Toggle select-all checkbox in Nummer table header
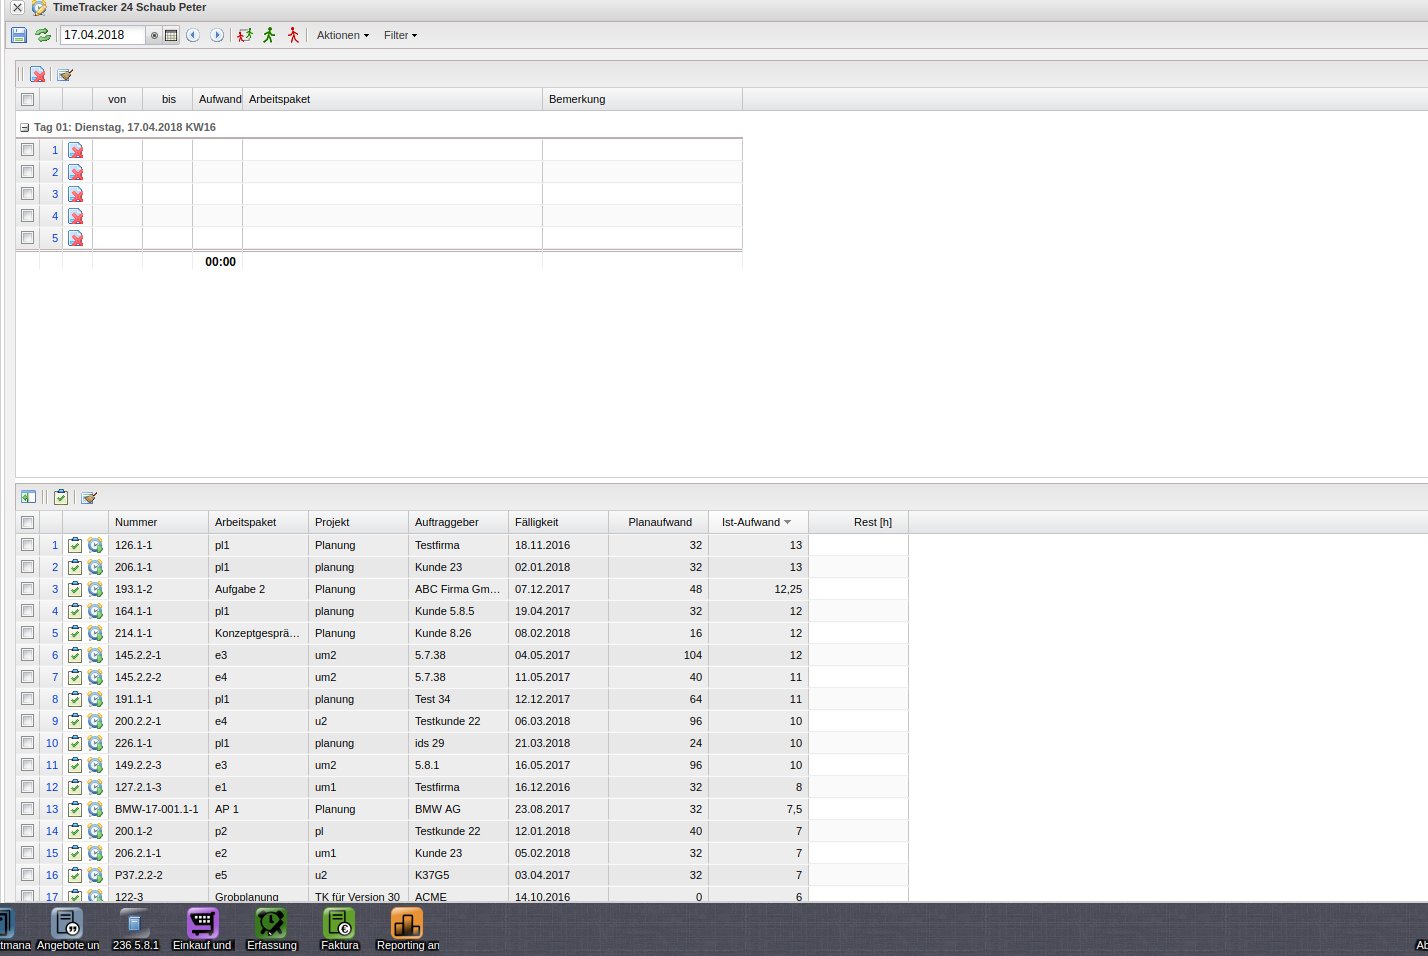The width and height of the screenshot is (1428, 956). click(x=28, y=522)
